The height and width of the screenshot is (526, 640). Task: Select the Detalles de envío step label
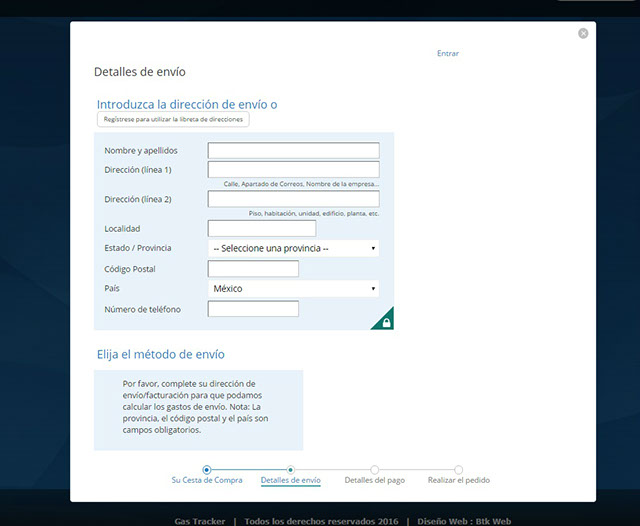(290, 481)
